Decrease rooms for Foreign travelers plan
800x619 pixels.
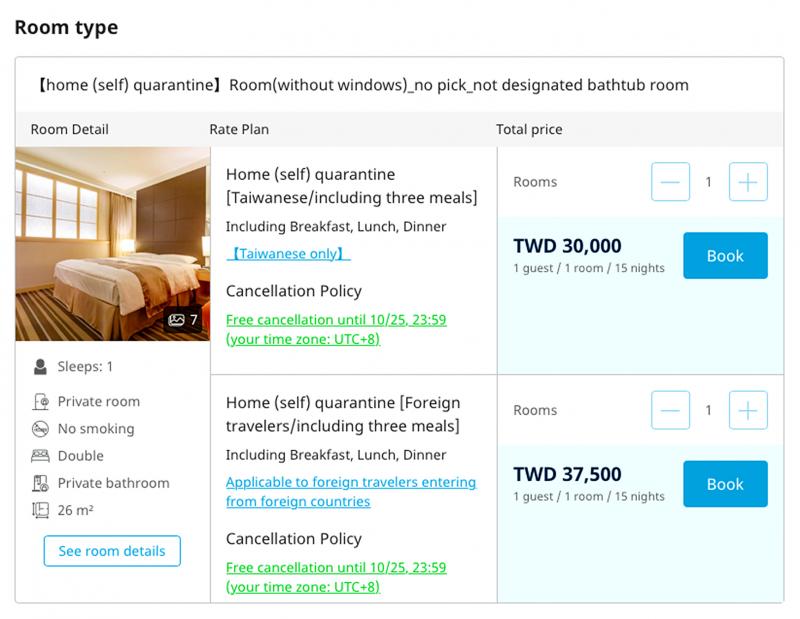(x=670, y=410)
